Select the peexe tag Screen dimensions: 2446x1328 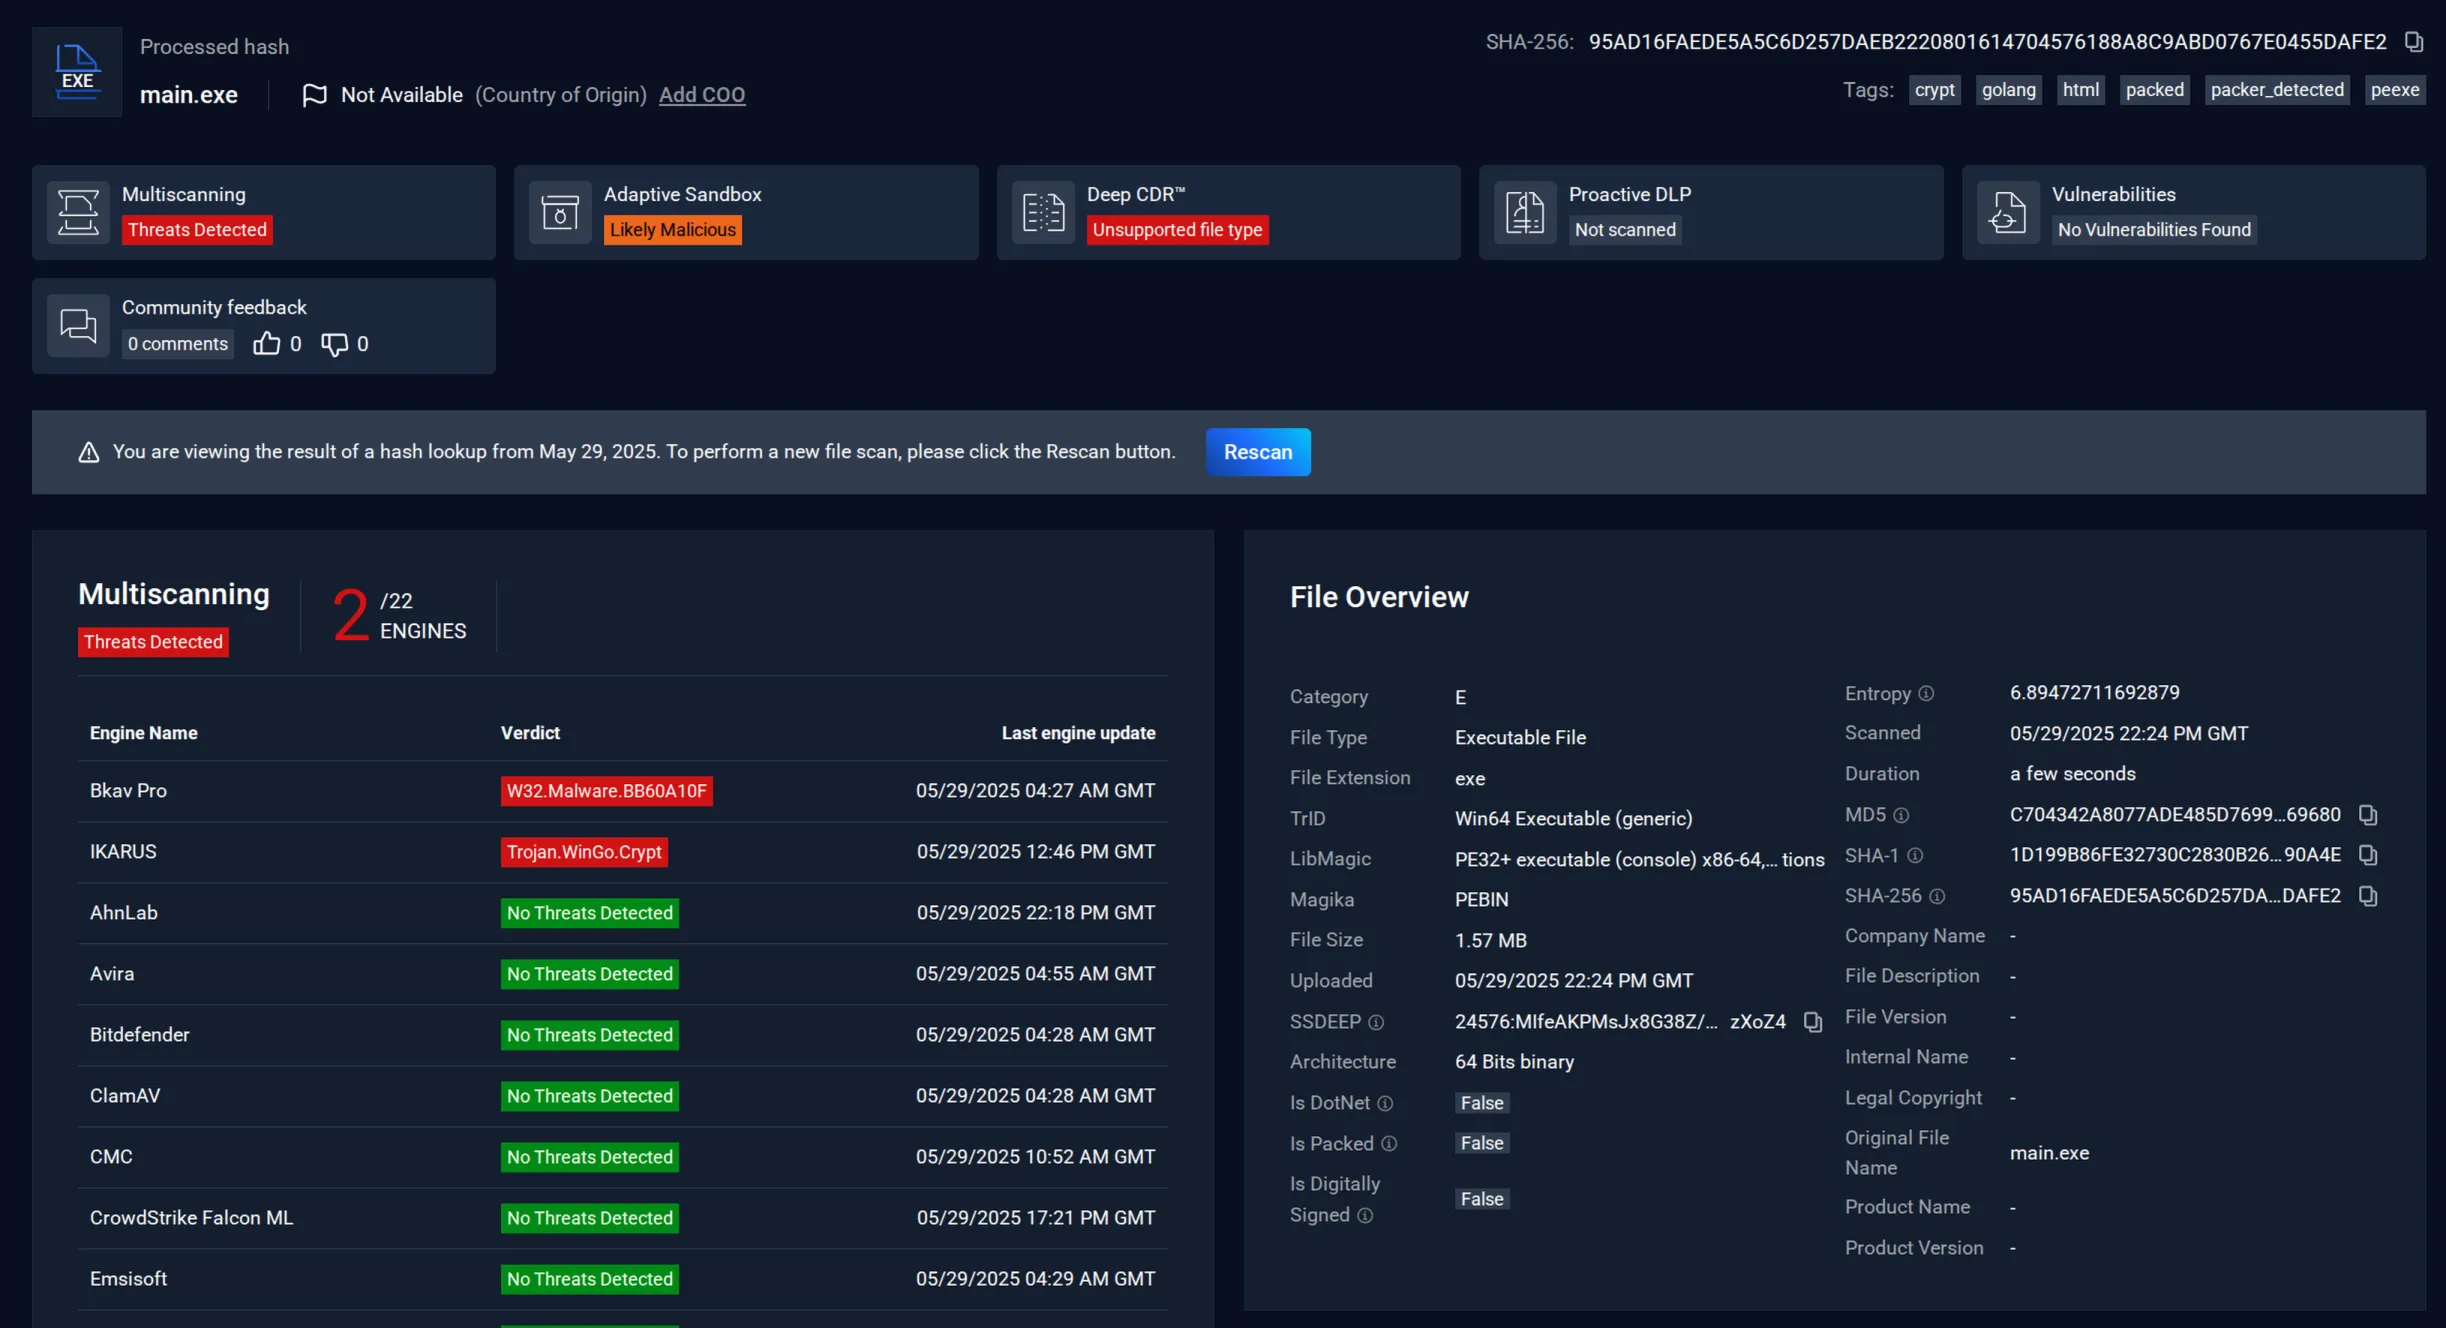click(x=2395, y=90)
